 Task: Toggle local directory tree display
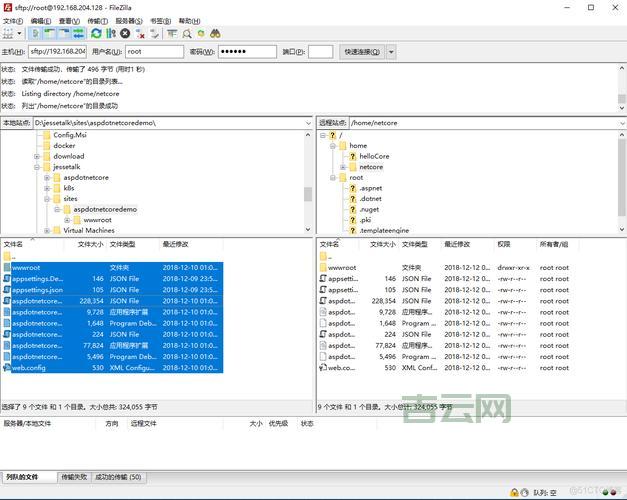48,33
